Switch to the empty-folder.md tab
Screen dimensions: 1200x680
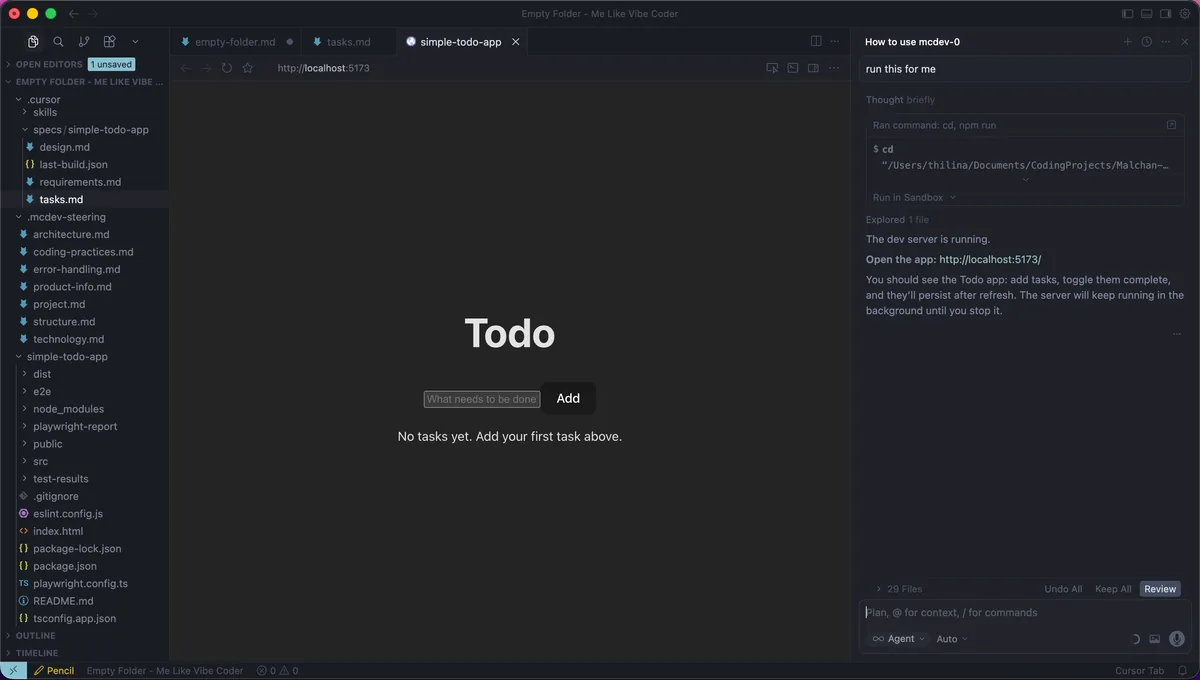pos(237,42)
